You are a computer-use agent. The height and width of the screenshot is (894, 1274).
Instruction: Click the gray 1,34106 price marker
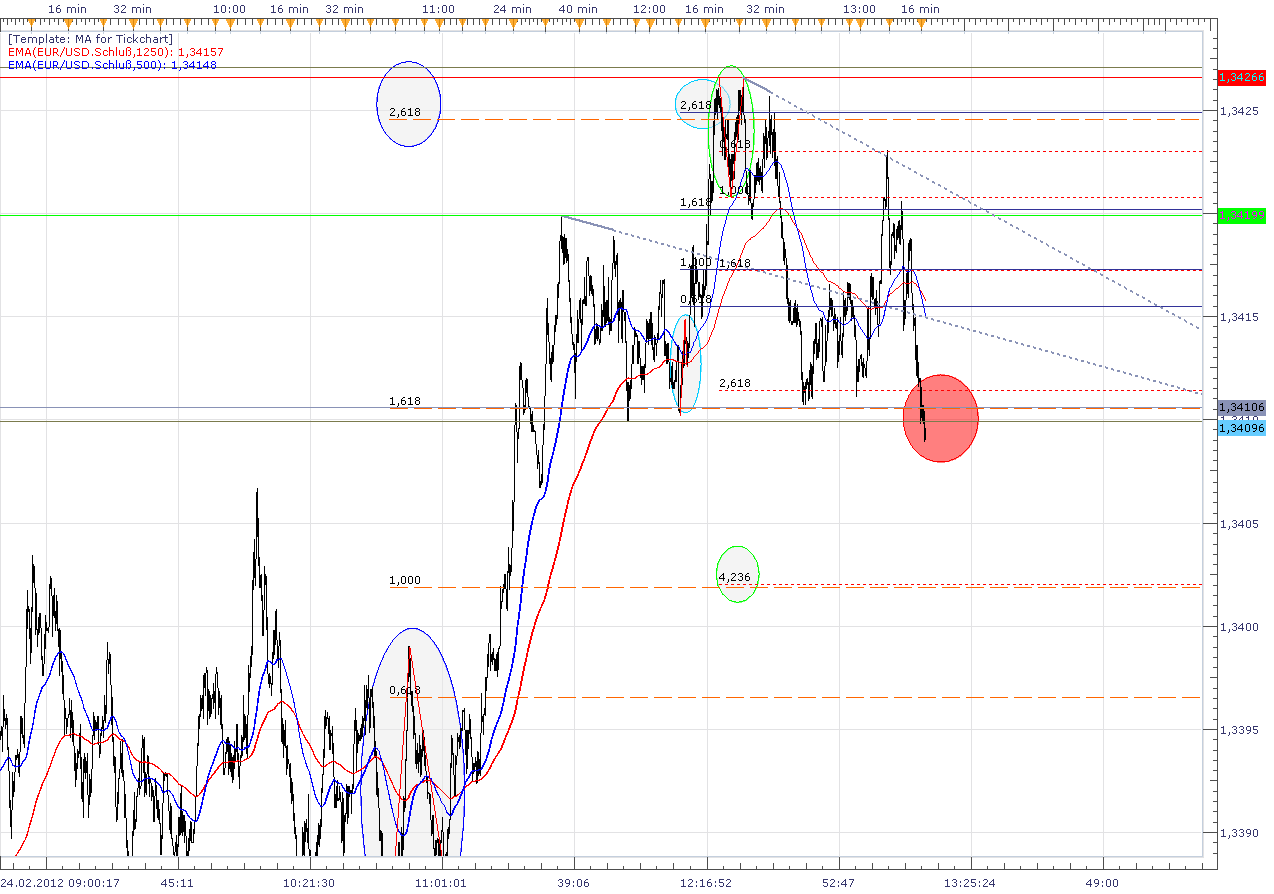point(1240,407)
